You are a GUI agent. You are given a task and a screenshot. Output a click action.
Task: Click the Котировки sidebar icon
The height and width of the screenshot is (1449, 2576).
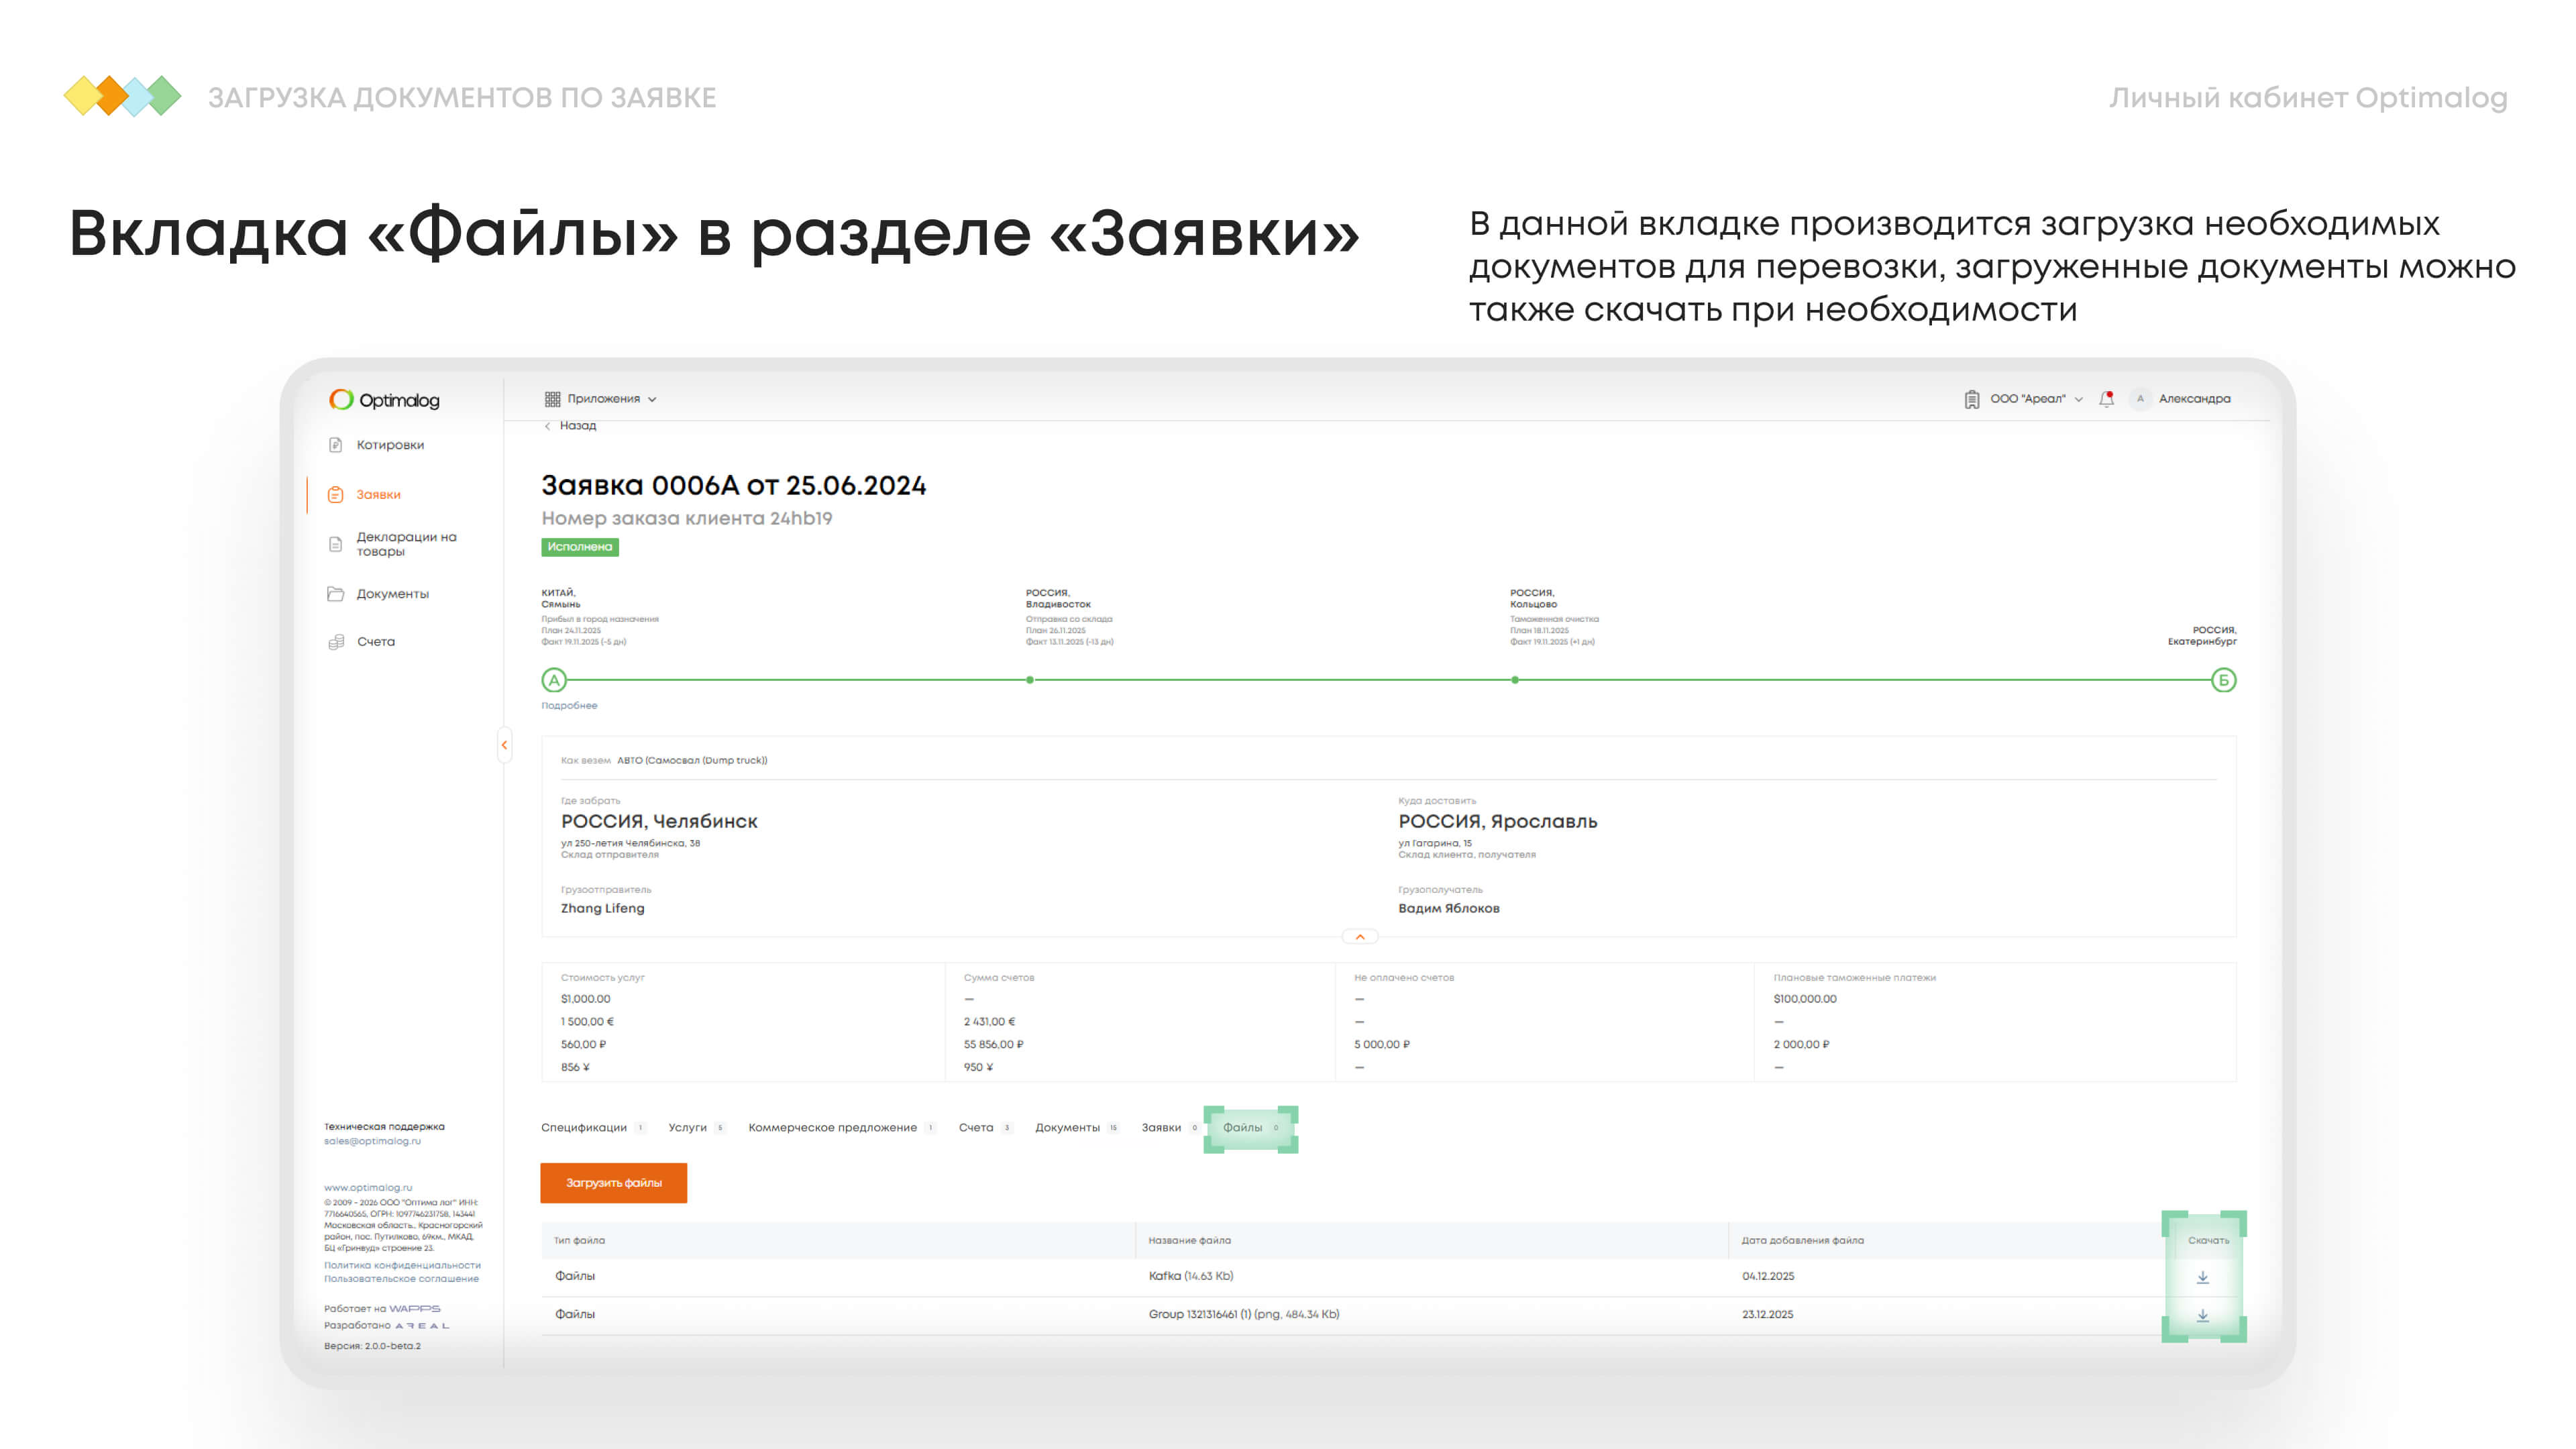336,445
